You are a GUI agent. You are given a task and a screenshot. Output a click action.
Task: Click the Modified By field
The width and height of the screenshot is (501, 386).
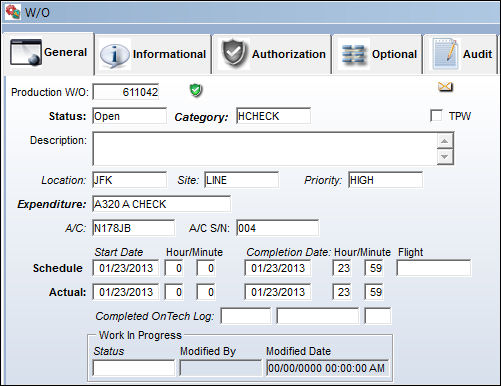pyautogui.click(x=220, y=368)
